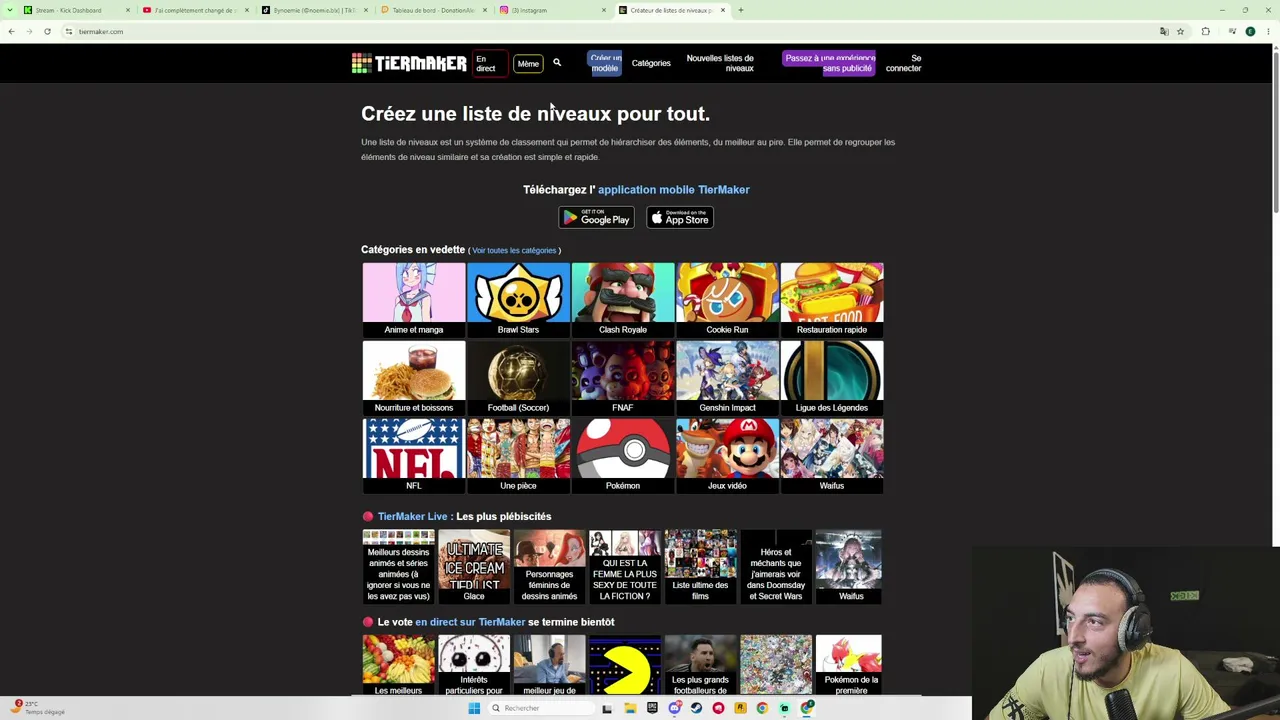Open the Liste ultime des films tier list
Screen dimensions: 1280x720
tap(700, 567)
